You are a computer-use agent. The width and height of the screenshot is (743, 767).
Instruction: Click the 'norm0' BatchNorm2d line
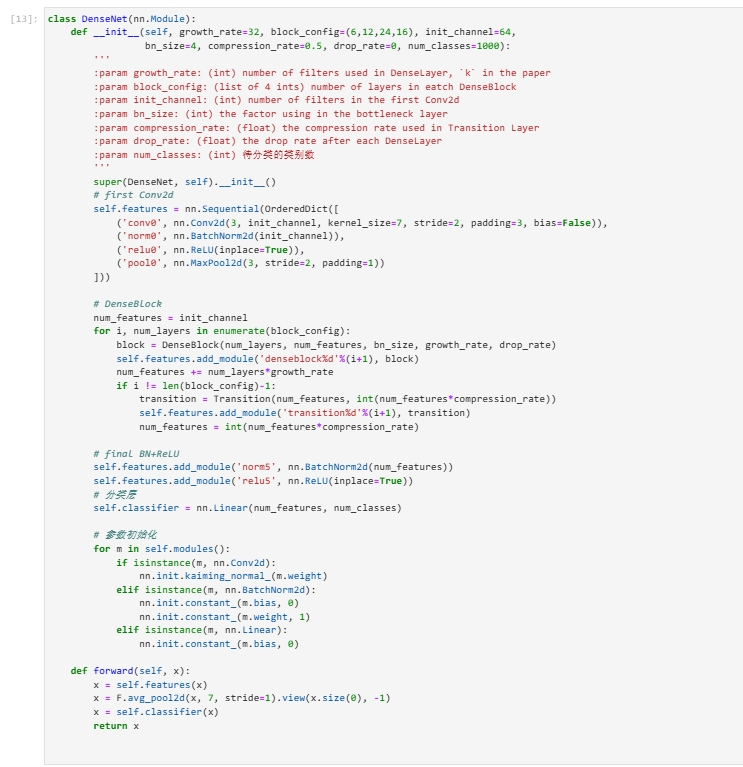coord(230,236)
